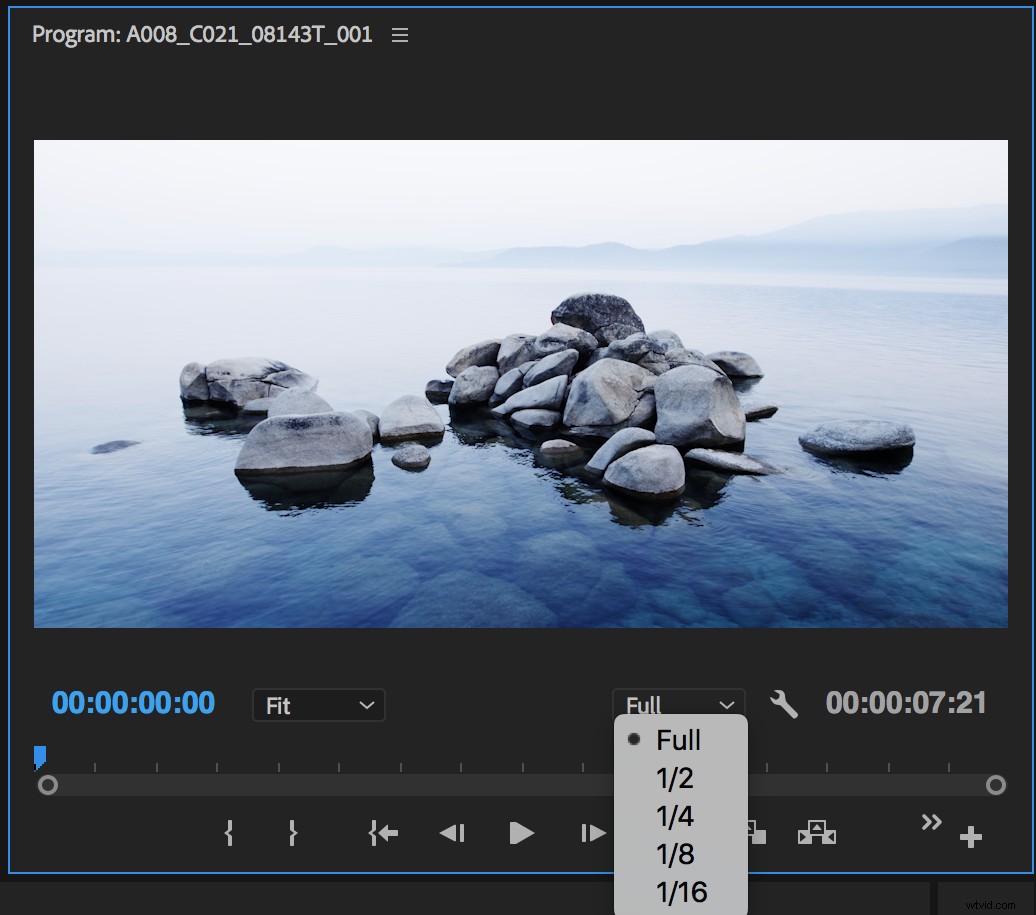Expand the overflow chevron for more buttons
1036x915 pixels.
(x=930, y=822)
